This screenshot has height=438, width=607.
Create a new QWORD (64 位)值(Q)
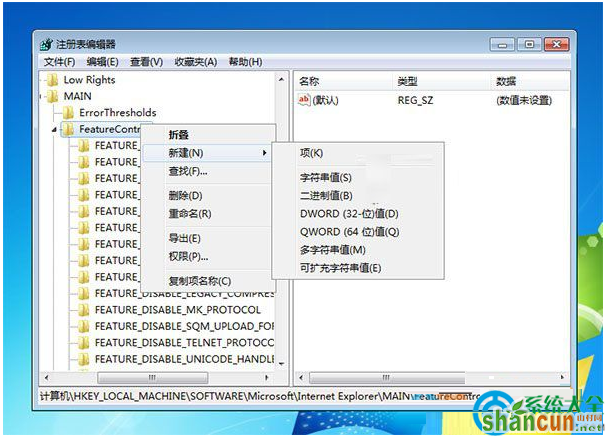tap(358, 232)
